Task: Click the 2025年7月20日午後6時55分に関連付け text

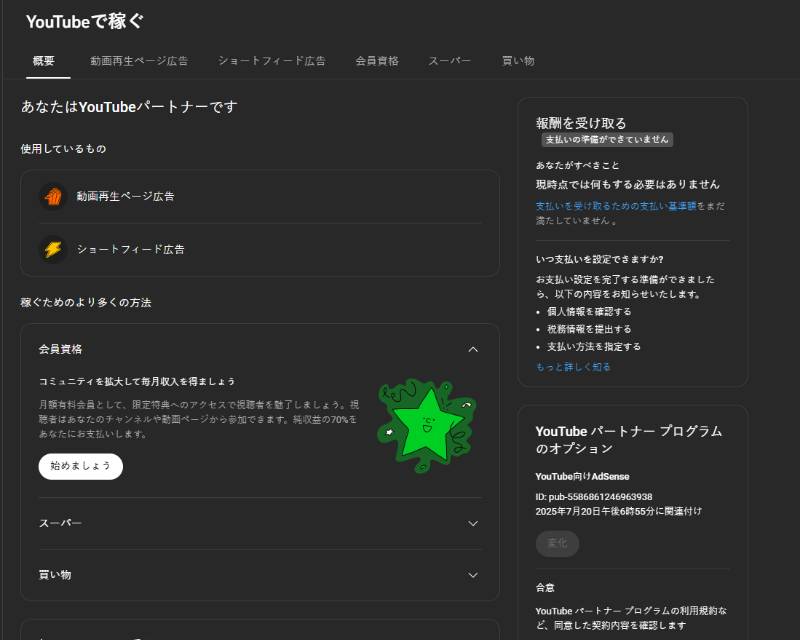Action: pos(619,511)
